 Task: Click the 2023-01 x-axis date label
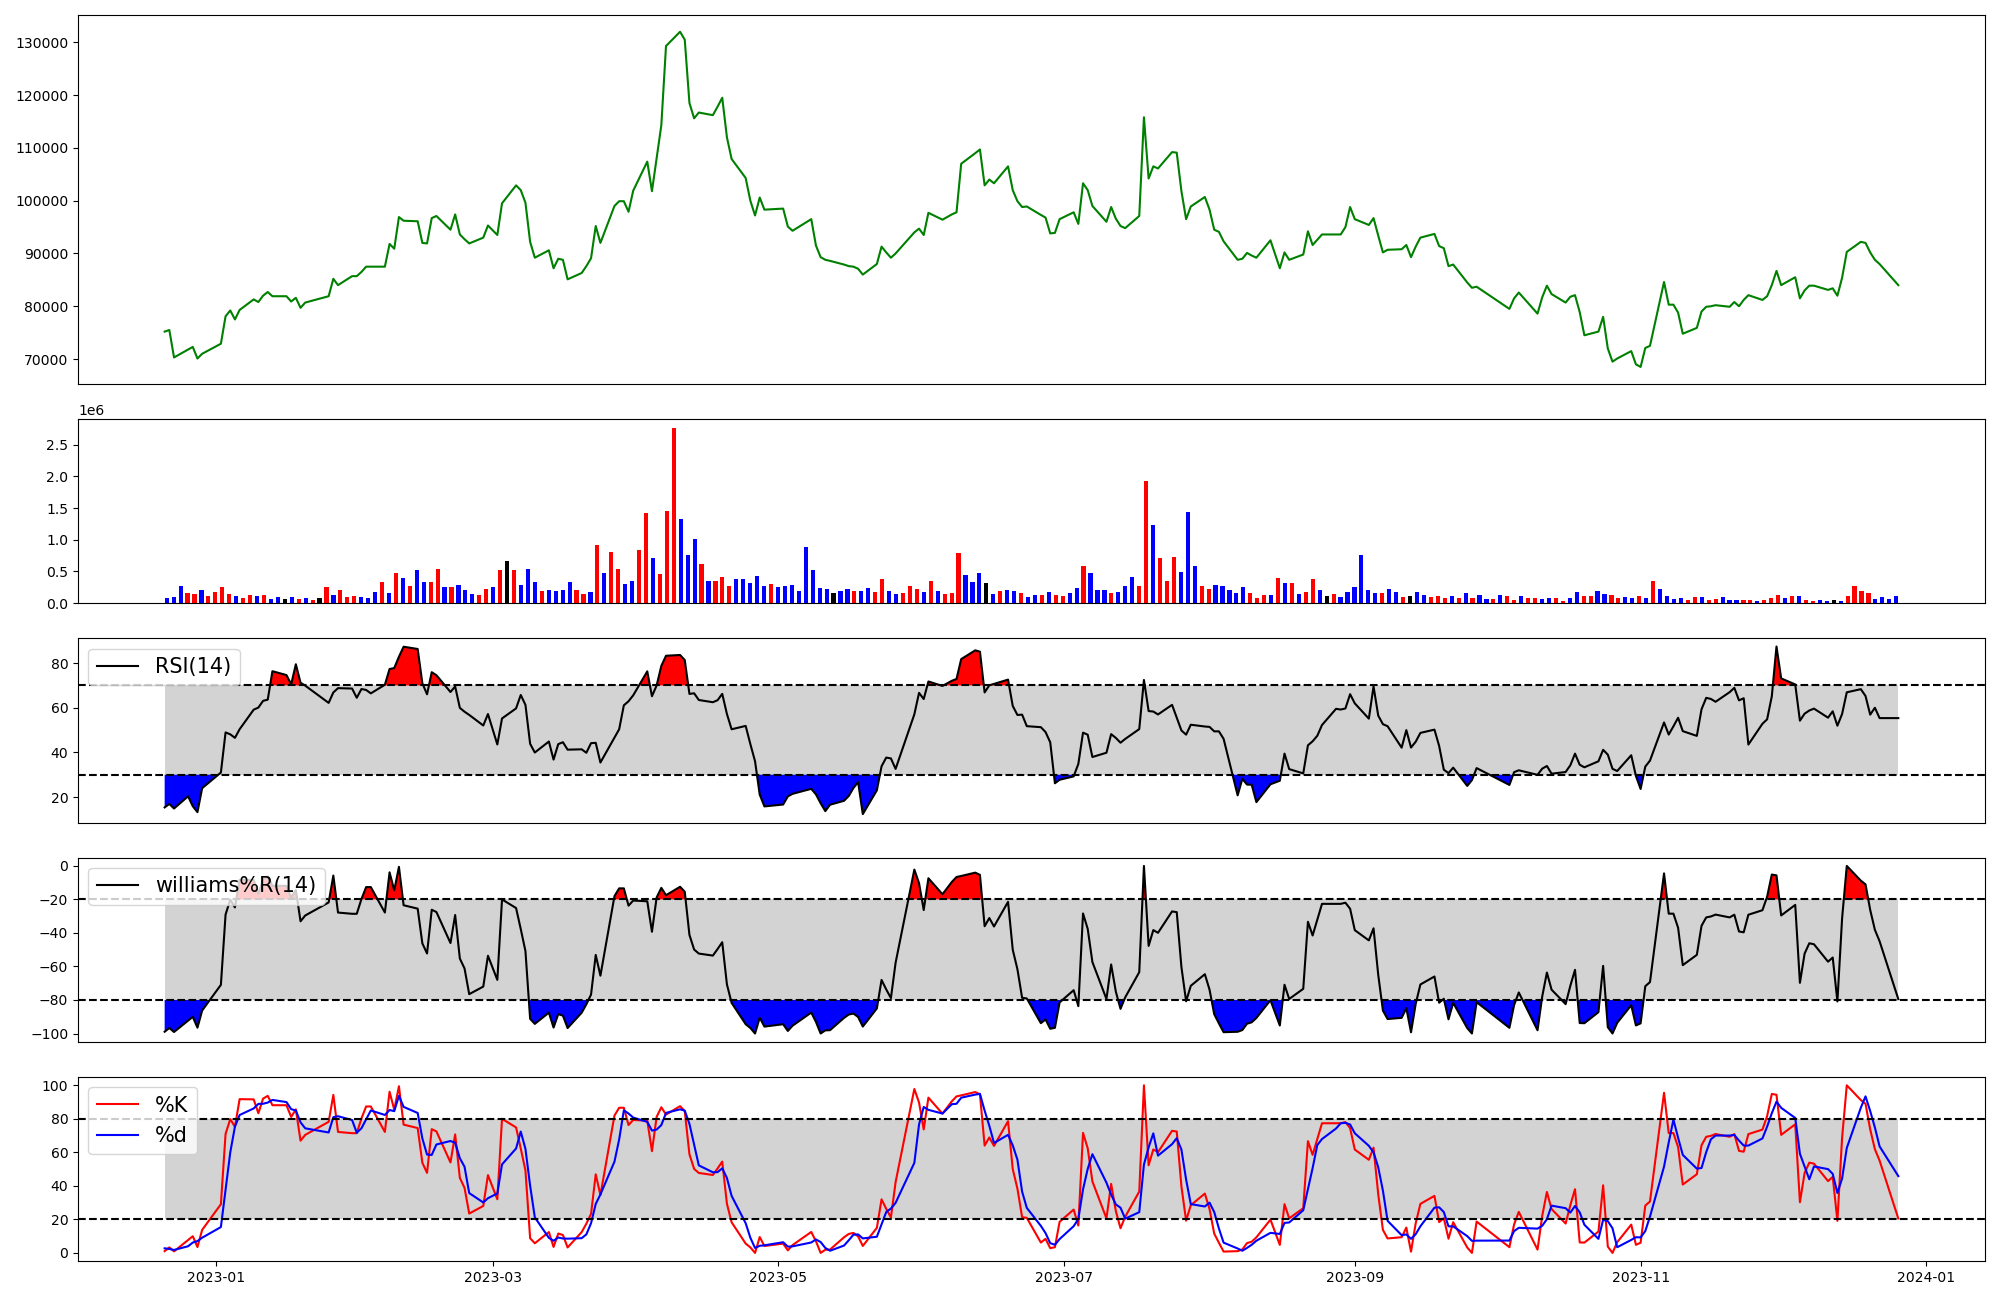coord(216,1277)
